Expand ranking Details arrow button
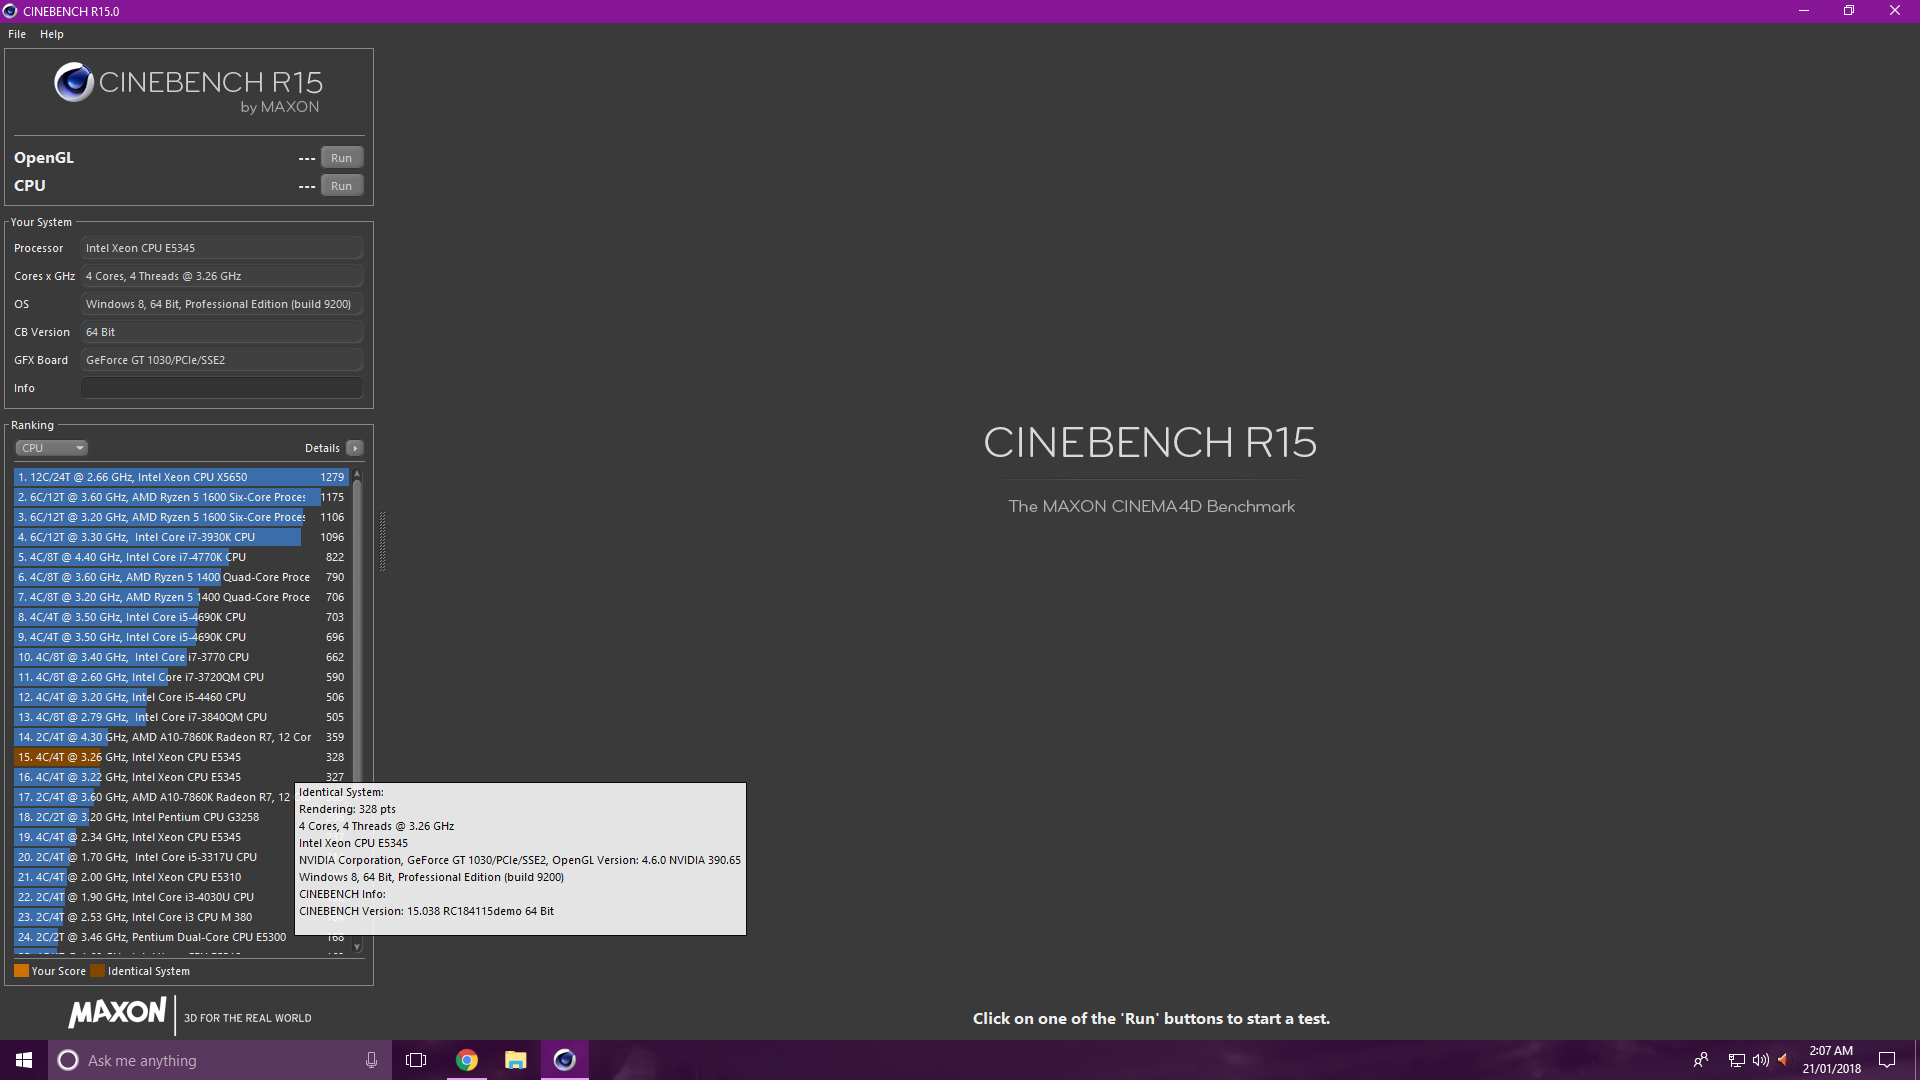The width and height of the screenshot is (1920, 1080). click(x=355, y=448)
